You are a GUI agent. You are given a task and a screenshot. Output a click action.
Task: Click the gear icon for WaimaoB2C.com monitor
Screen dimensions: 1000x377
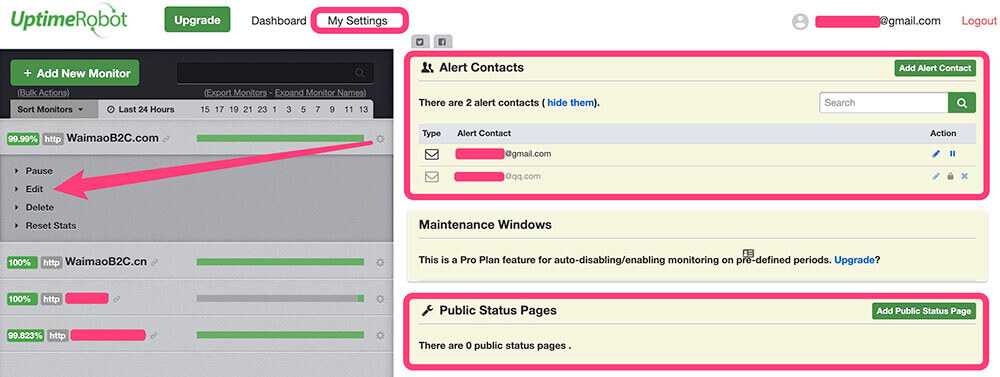380,138
